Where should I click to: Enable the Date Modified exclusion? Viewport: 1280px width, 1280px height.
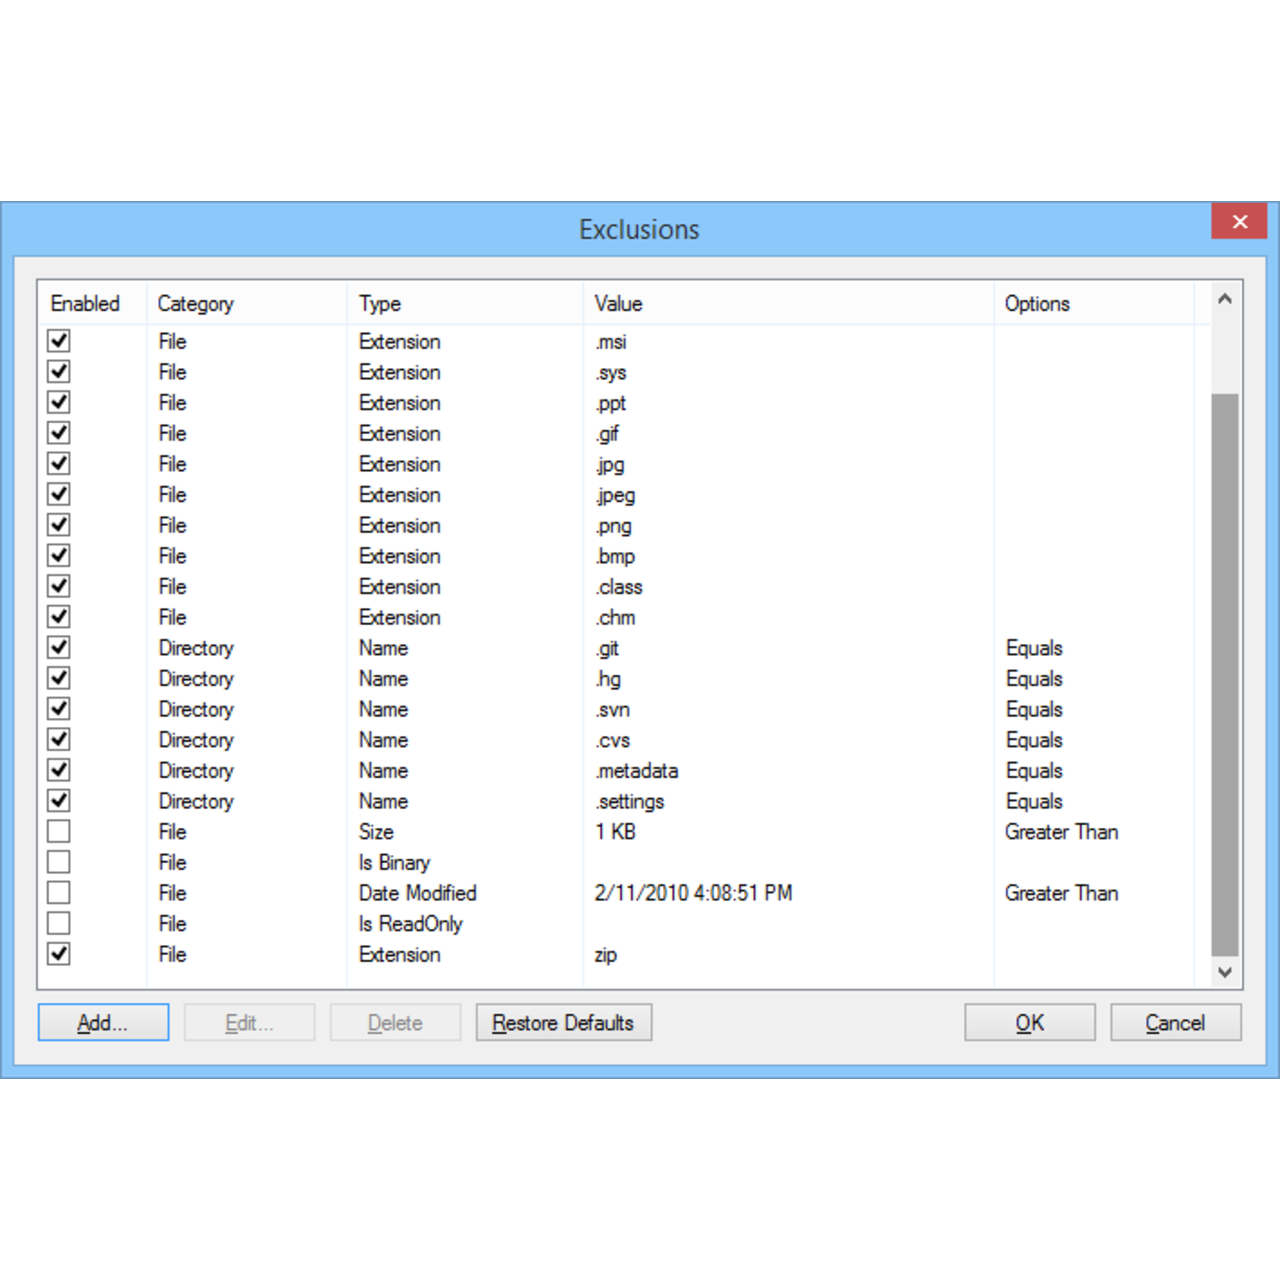coord(58,892)
